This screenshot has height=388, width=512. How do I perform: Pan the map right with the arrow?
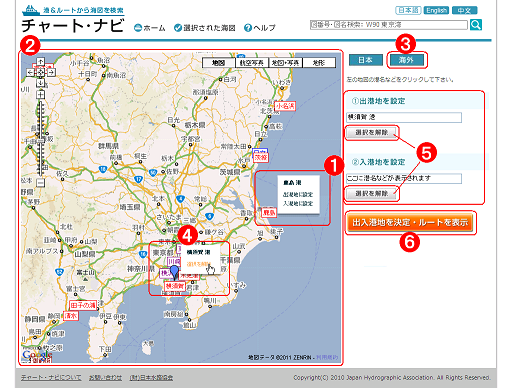(51, 72)
